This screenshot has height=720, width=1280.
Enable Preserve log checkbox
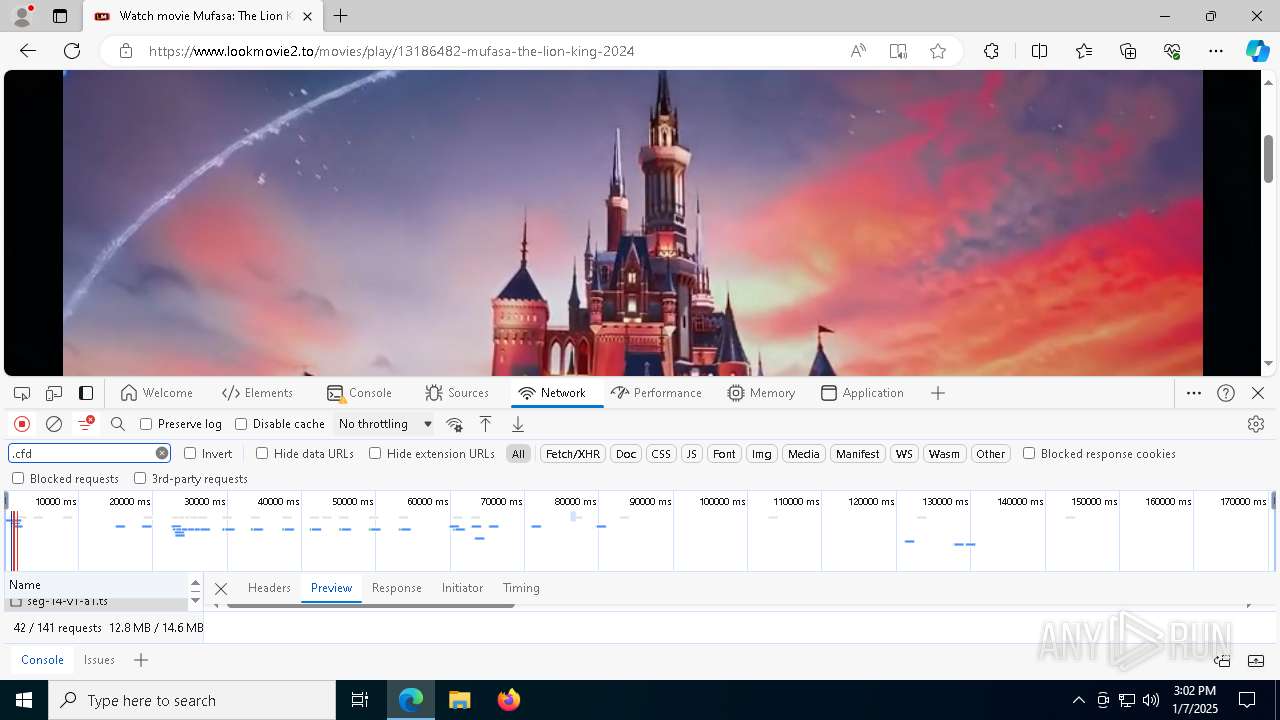pos(146,424)
